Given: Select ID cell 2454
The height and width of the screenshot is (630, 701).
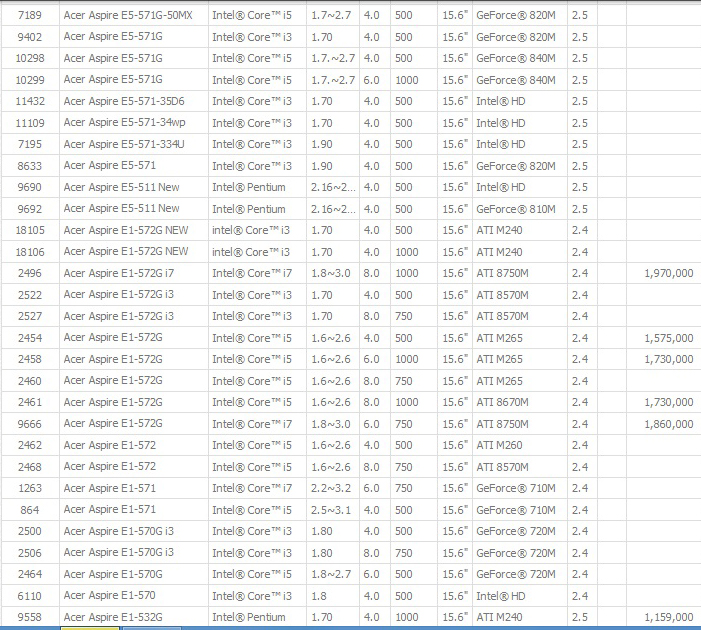Looking at the screenshot, I should click(30, 338).
